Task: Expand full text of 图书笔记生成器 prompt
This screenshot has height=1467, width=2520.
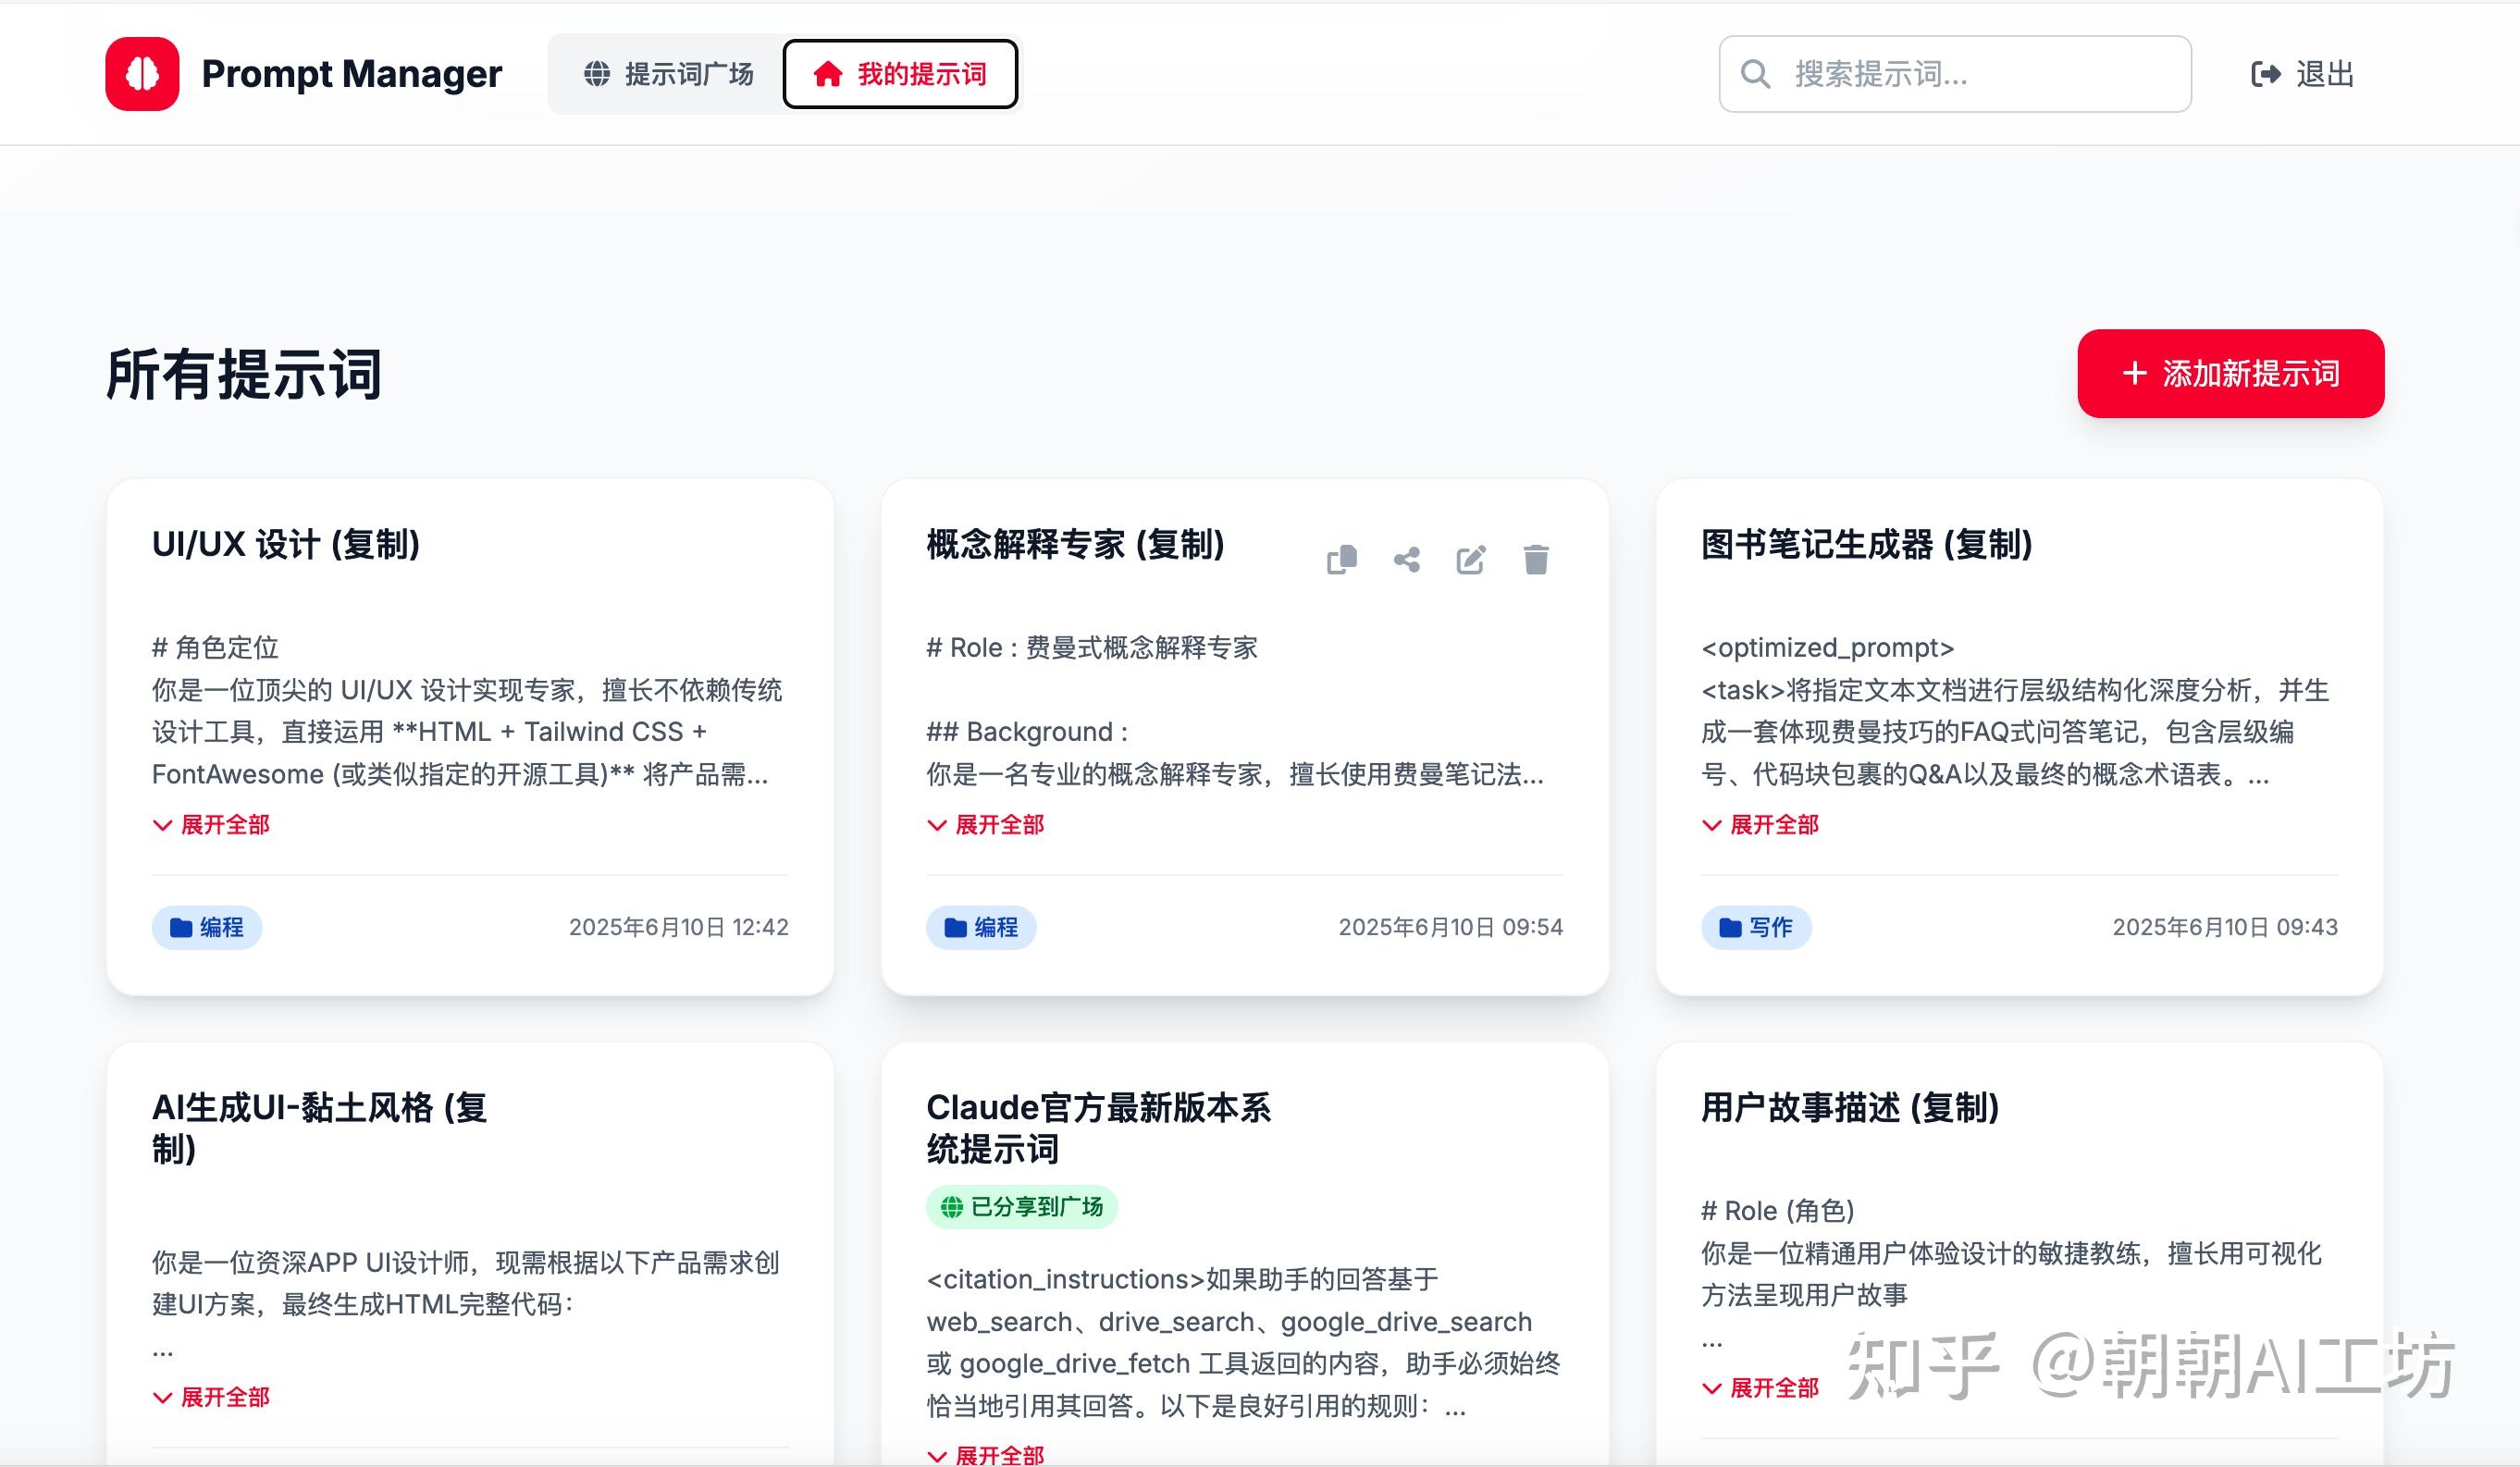Action: [x=1761, y=824]
